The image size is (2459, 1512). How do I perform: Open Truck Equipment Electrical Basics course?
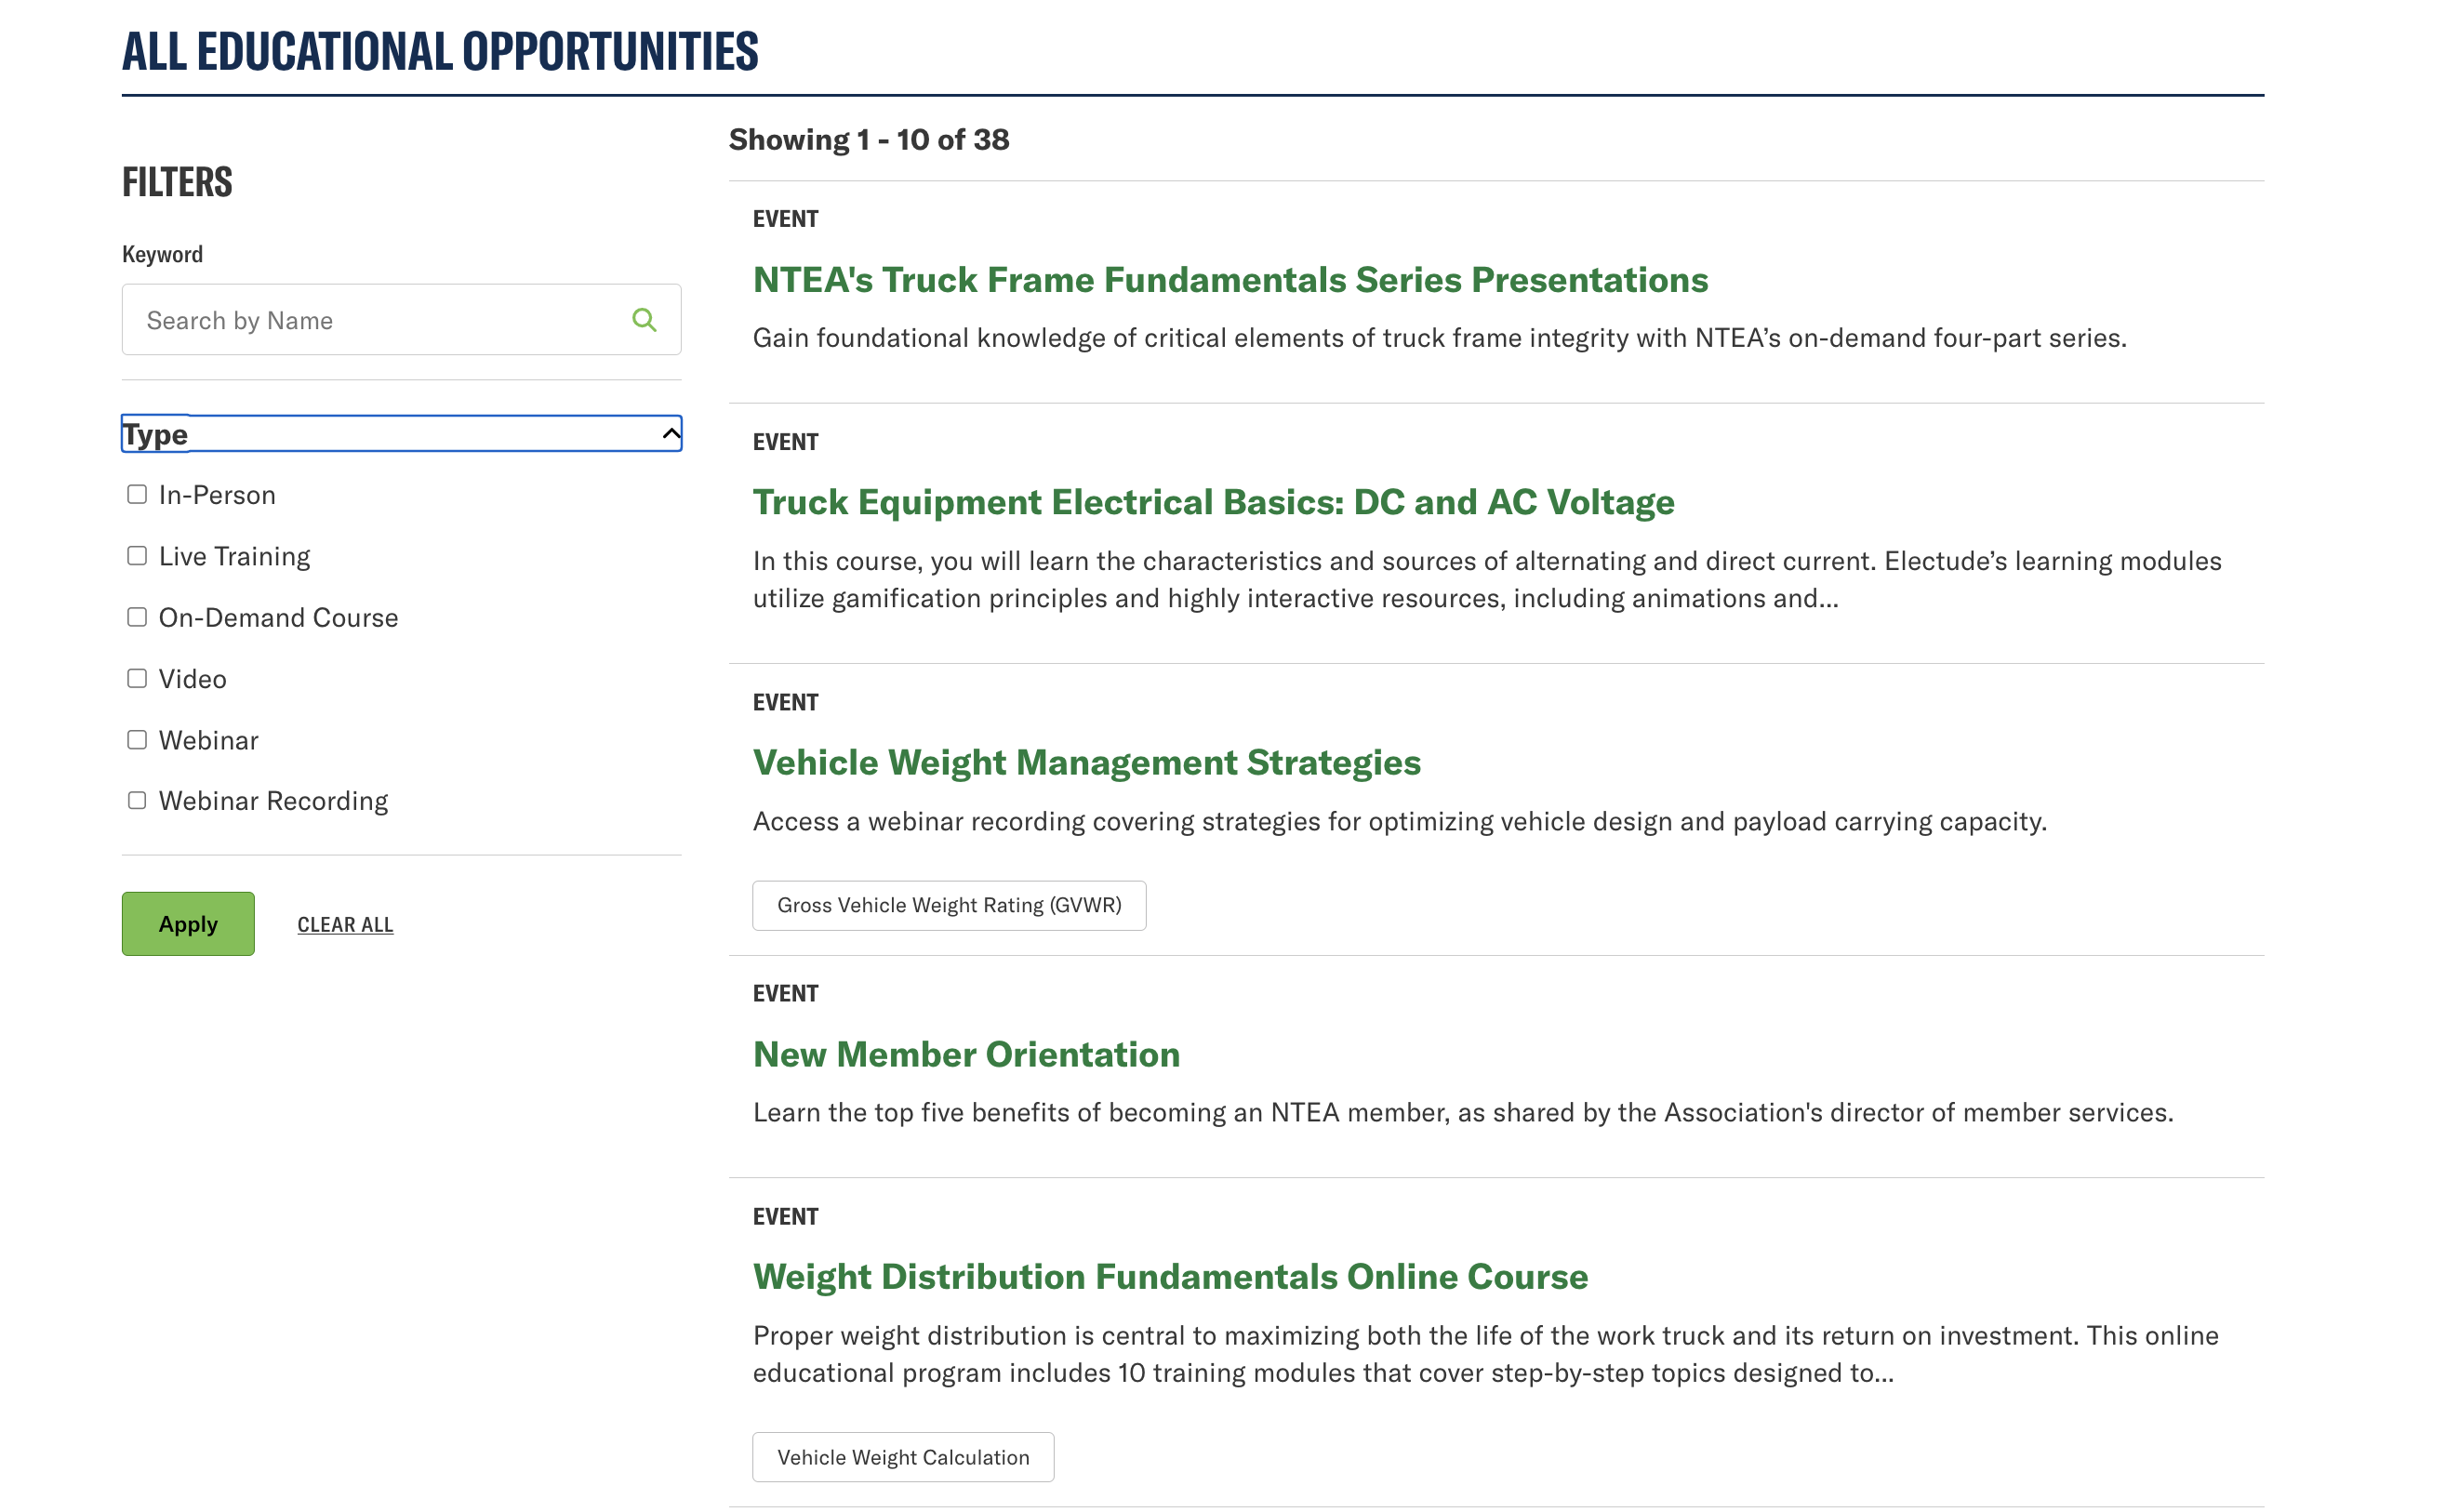1213,501
